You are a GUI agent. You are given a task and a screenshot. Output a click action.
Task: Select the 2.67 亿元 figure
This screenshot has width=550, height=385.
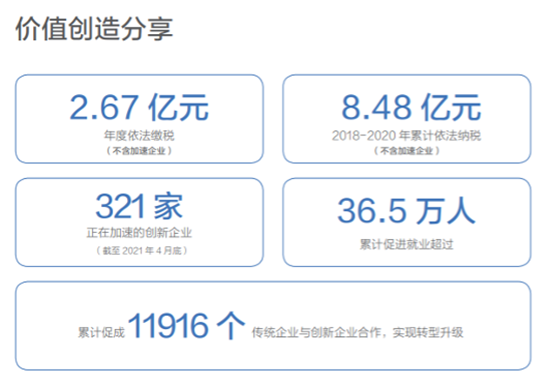click(x=139, y=107)
